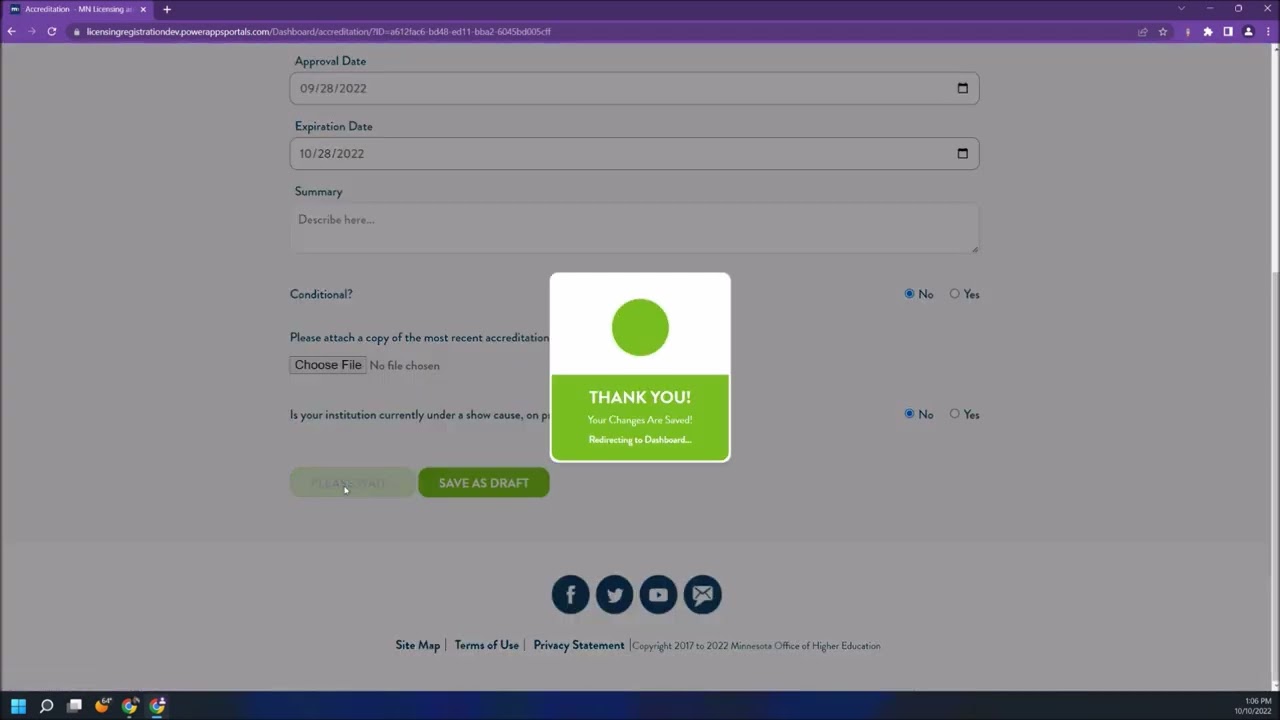Open Task View on taskbar

point(74,706)
